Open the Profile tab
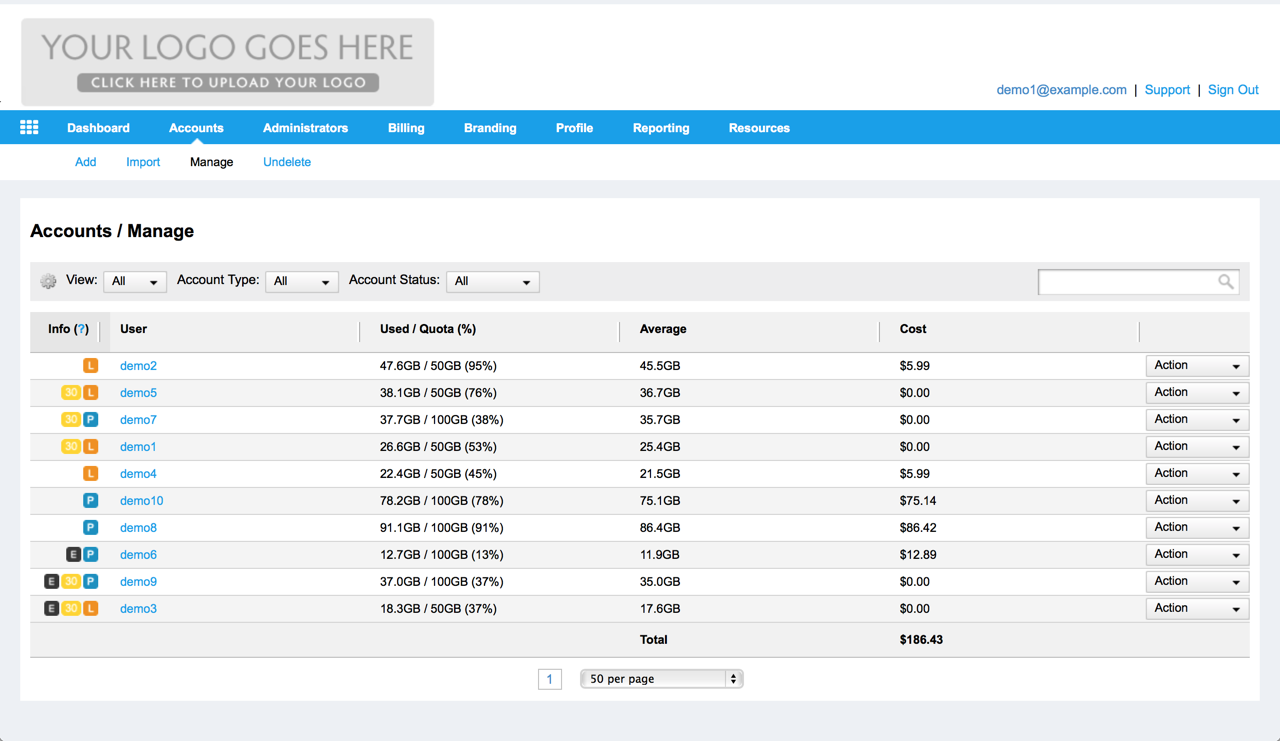The width and height of the screenshot is (1280, 741). pyautogui.click(x=574, y=128)
